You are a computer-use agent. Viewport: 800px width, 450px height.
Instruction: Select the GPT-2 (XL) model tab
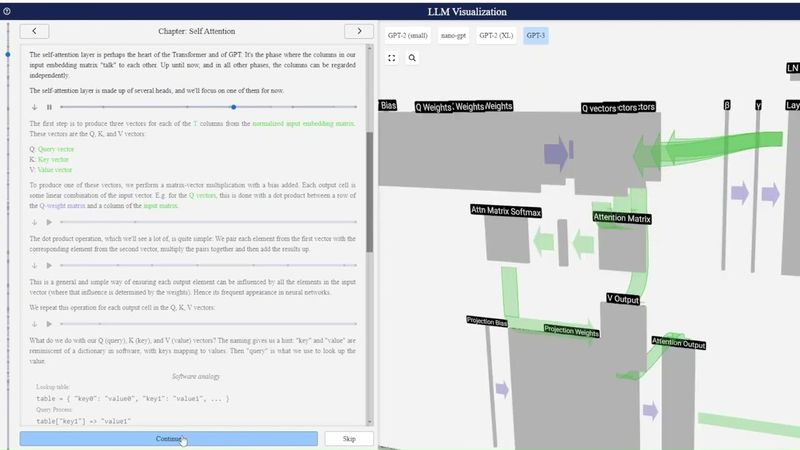pos(496,36)
